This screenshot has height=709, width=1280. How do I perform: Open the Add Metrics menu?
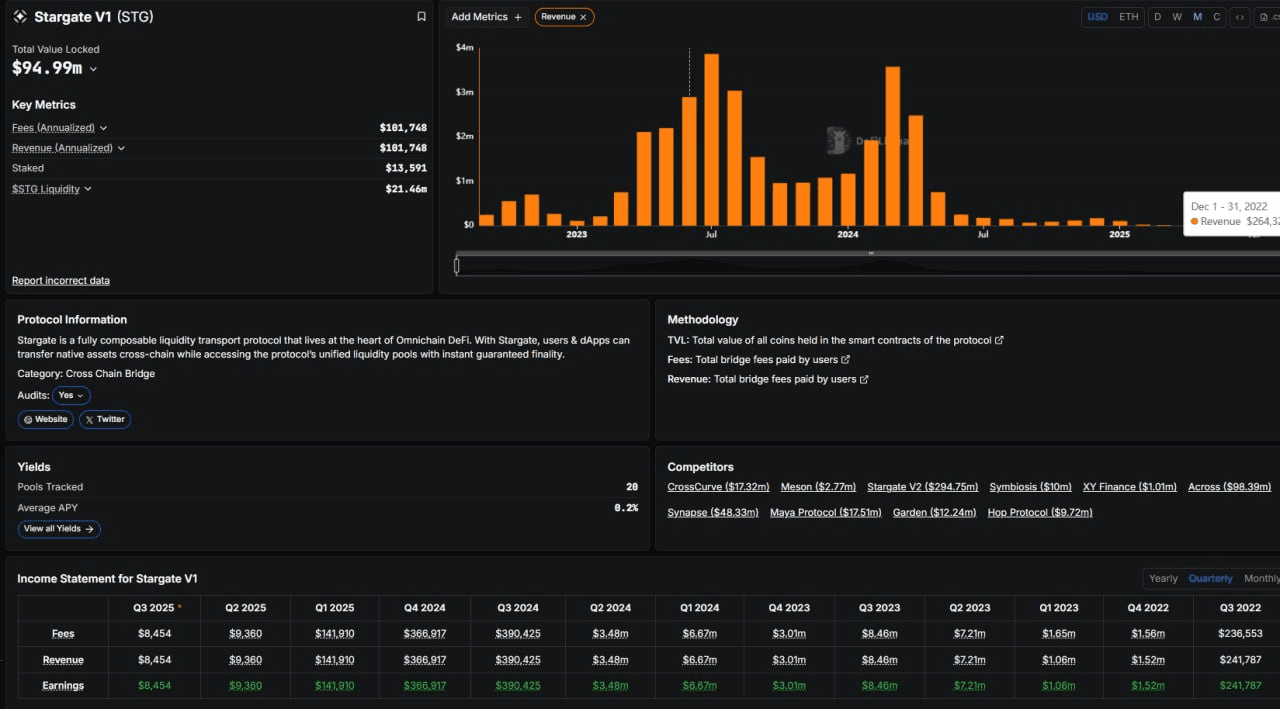[x=487, y=17]
